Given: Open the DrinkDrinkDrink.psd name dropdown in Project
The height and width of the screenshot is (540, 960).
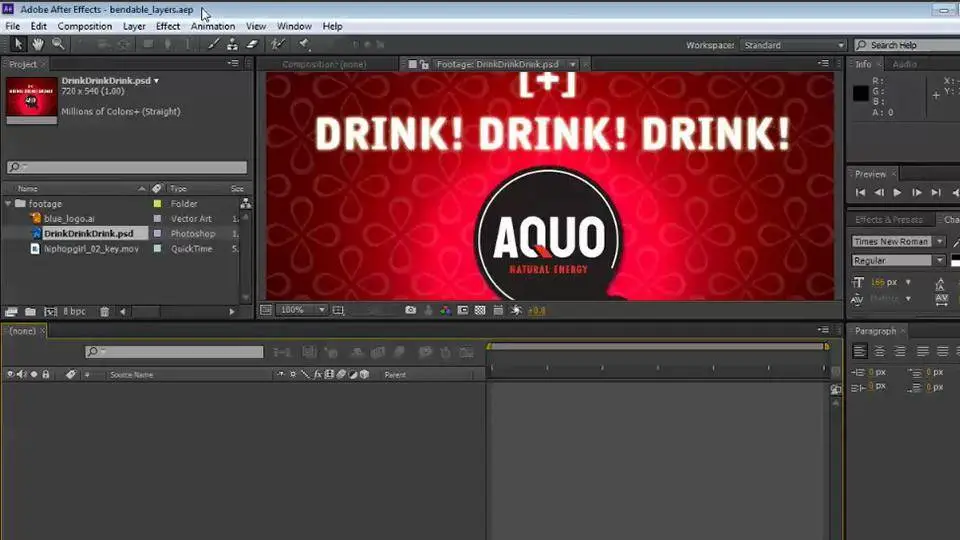Looking at the screenshot, I should point(156,81).
